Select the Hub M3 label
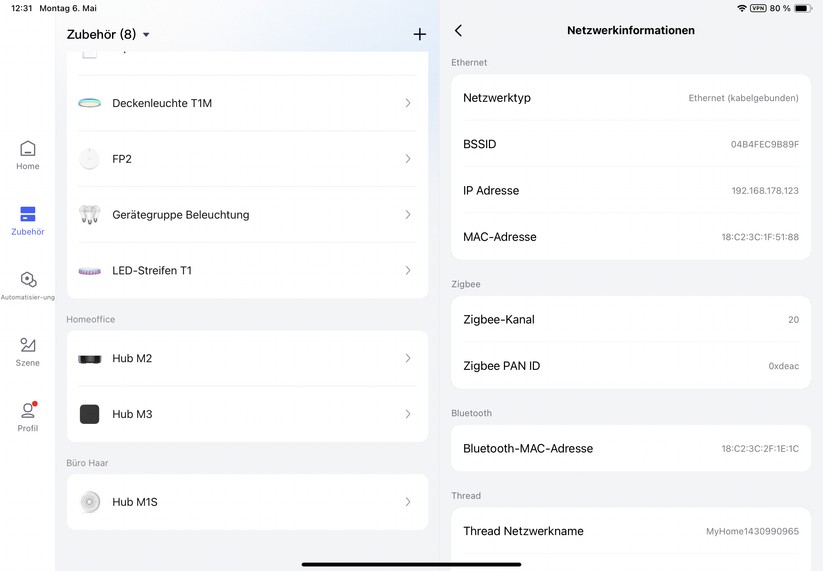Screen dimensions: 823x571 [132, 414]
